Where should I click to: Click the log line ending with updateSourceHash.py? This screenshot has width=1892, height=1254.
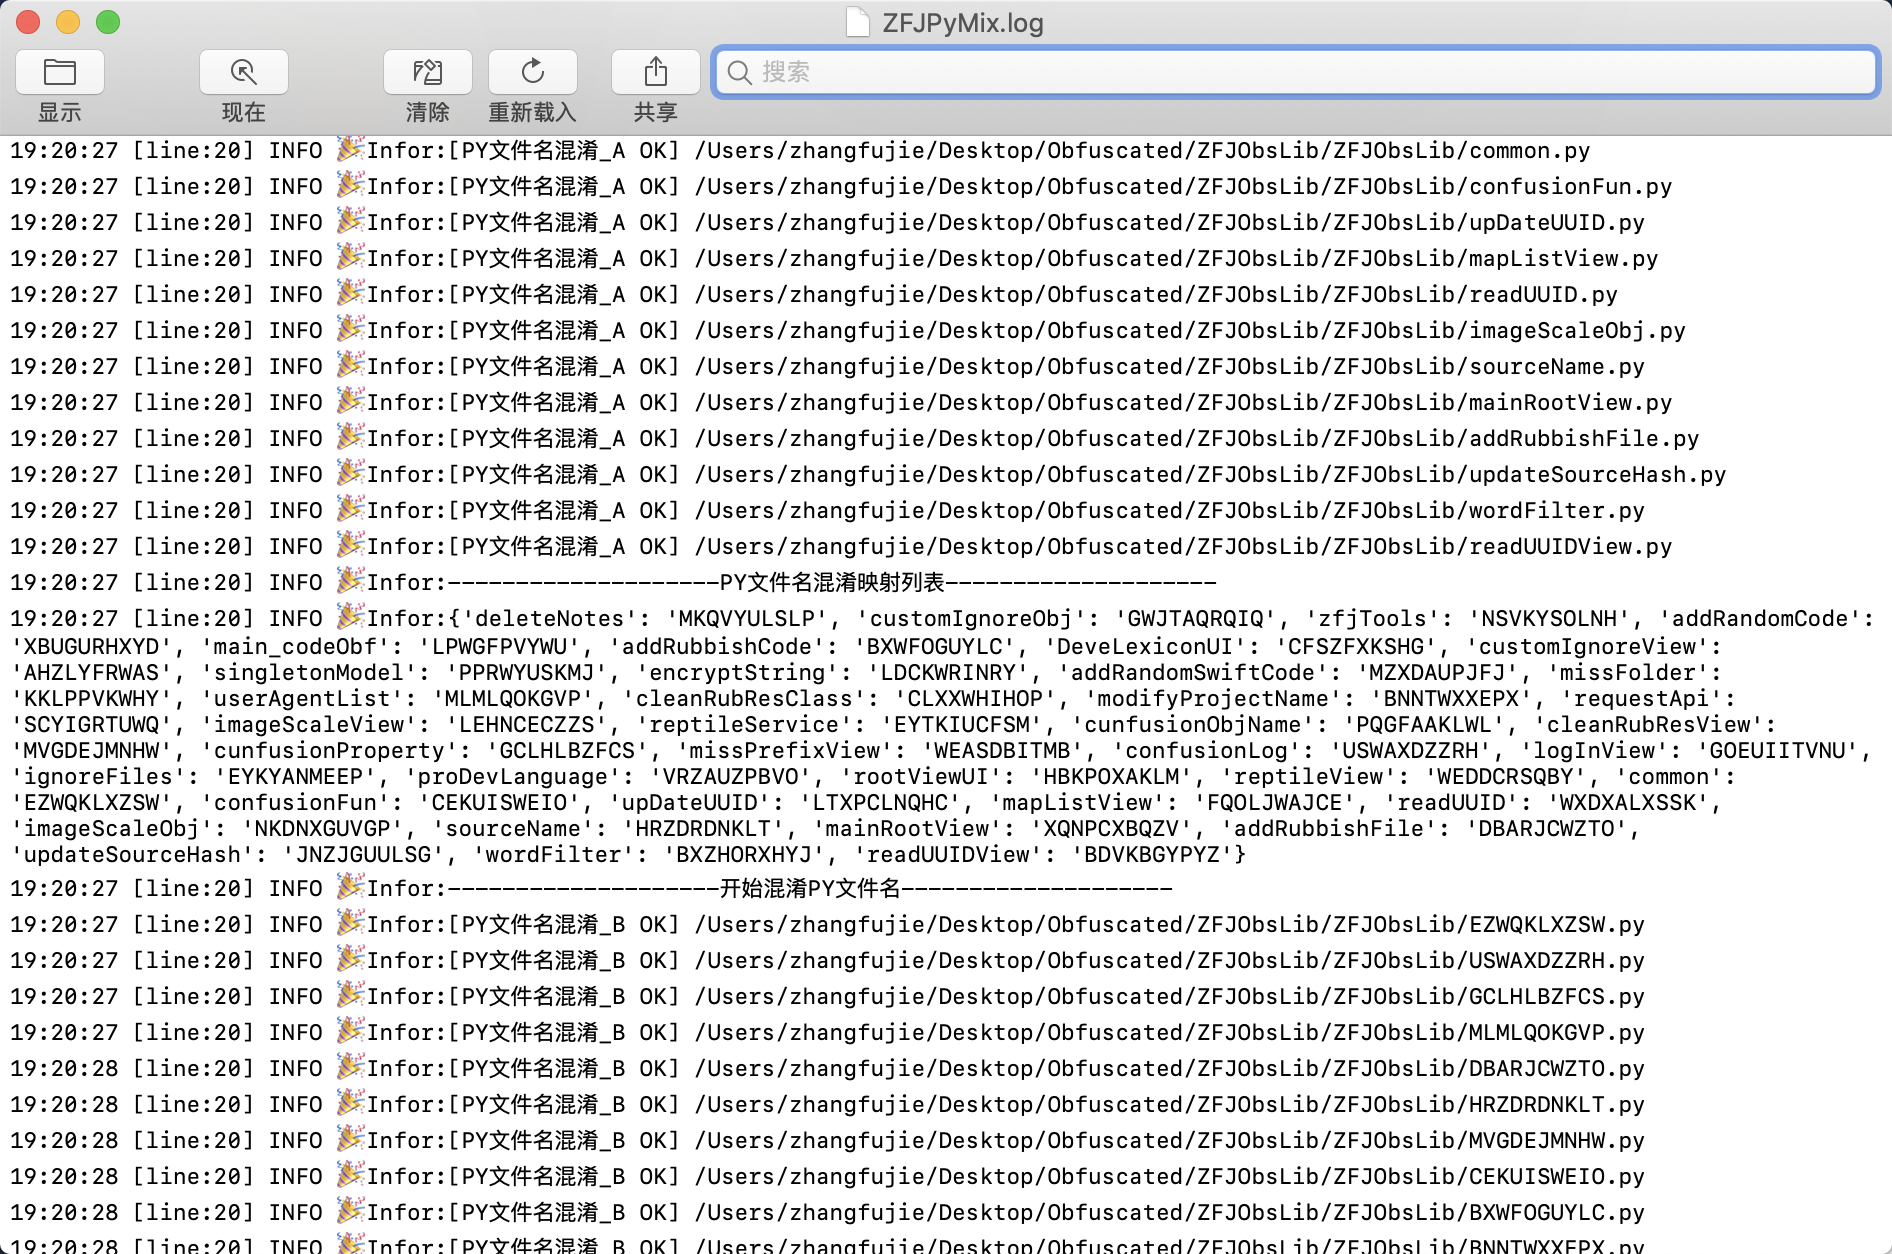[x=868, y=475]
